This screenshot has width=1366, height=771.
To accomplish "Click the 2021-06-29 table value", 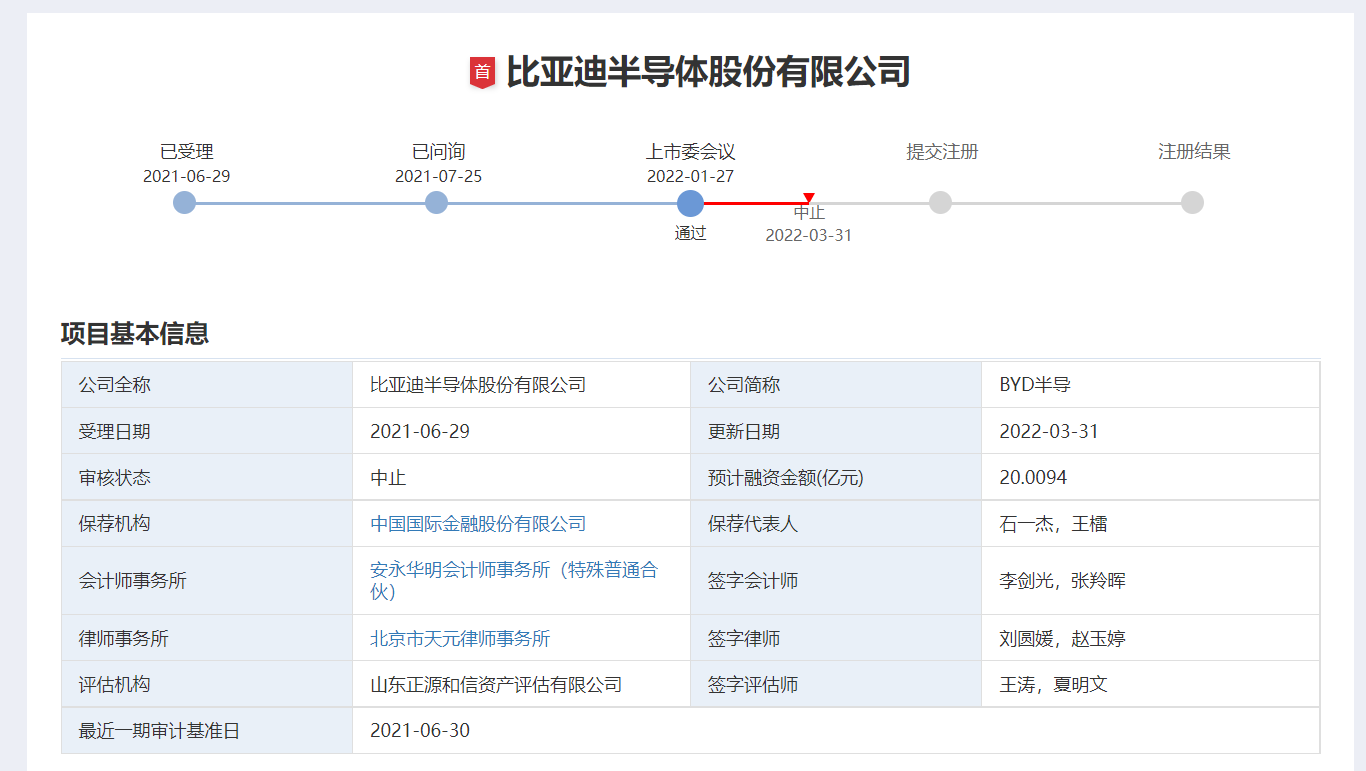I will (x=420, y=432).
